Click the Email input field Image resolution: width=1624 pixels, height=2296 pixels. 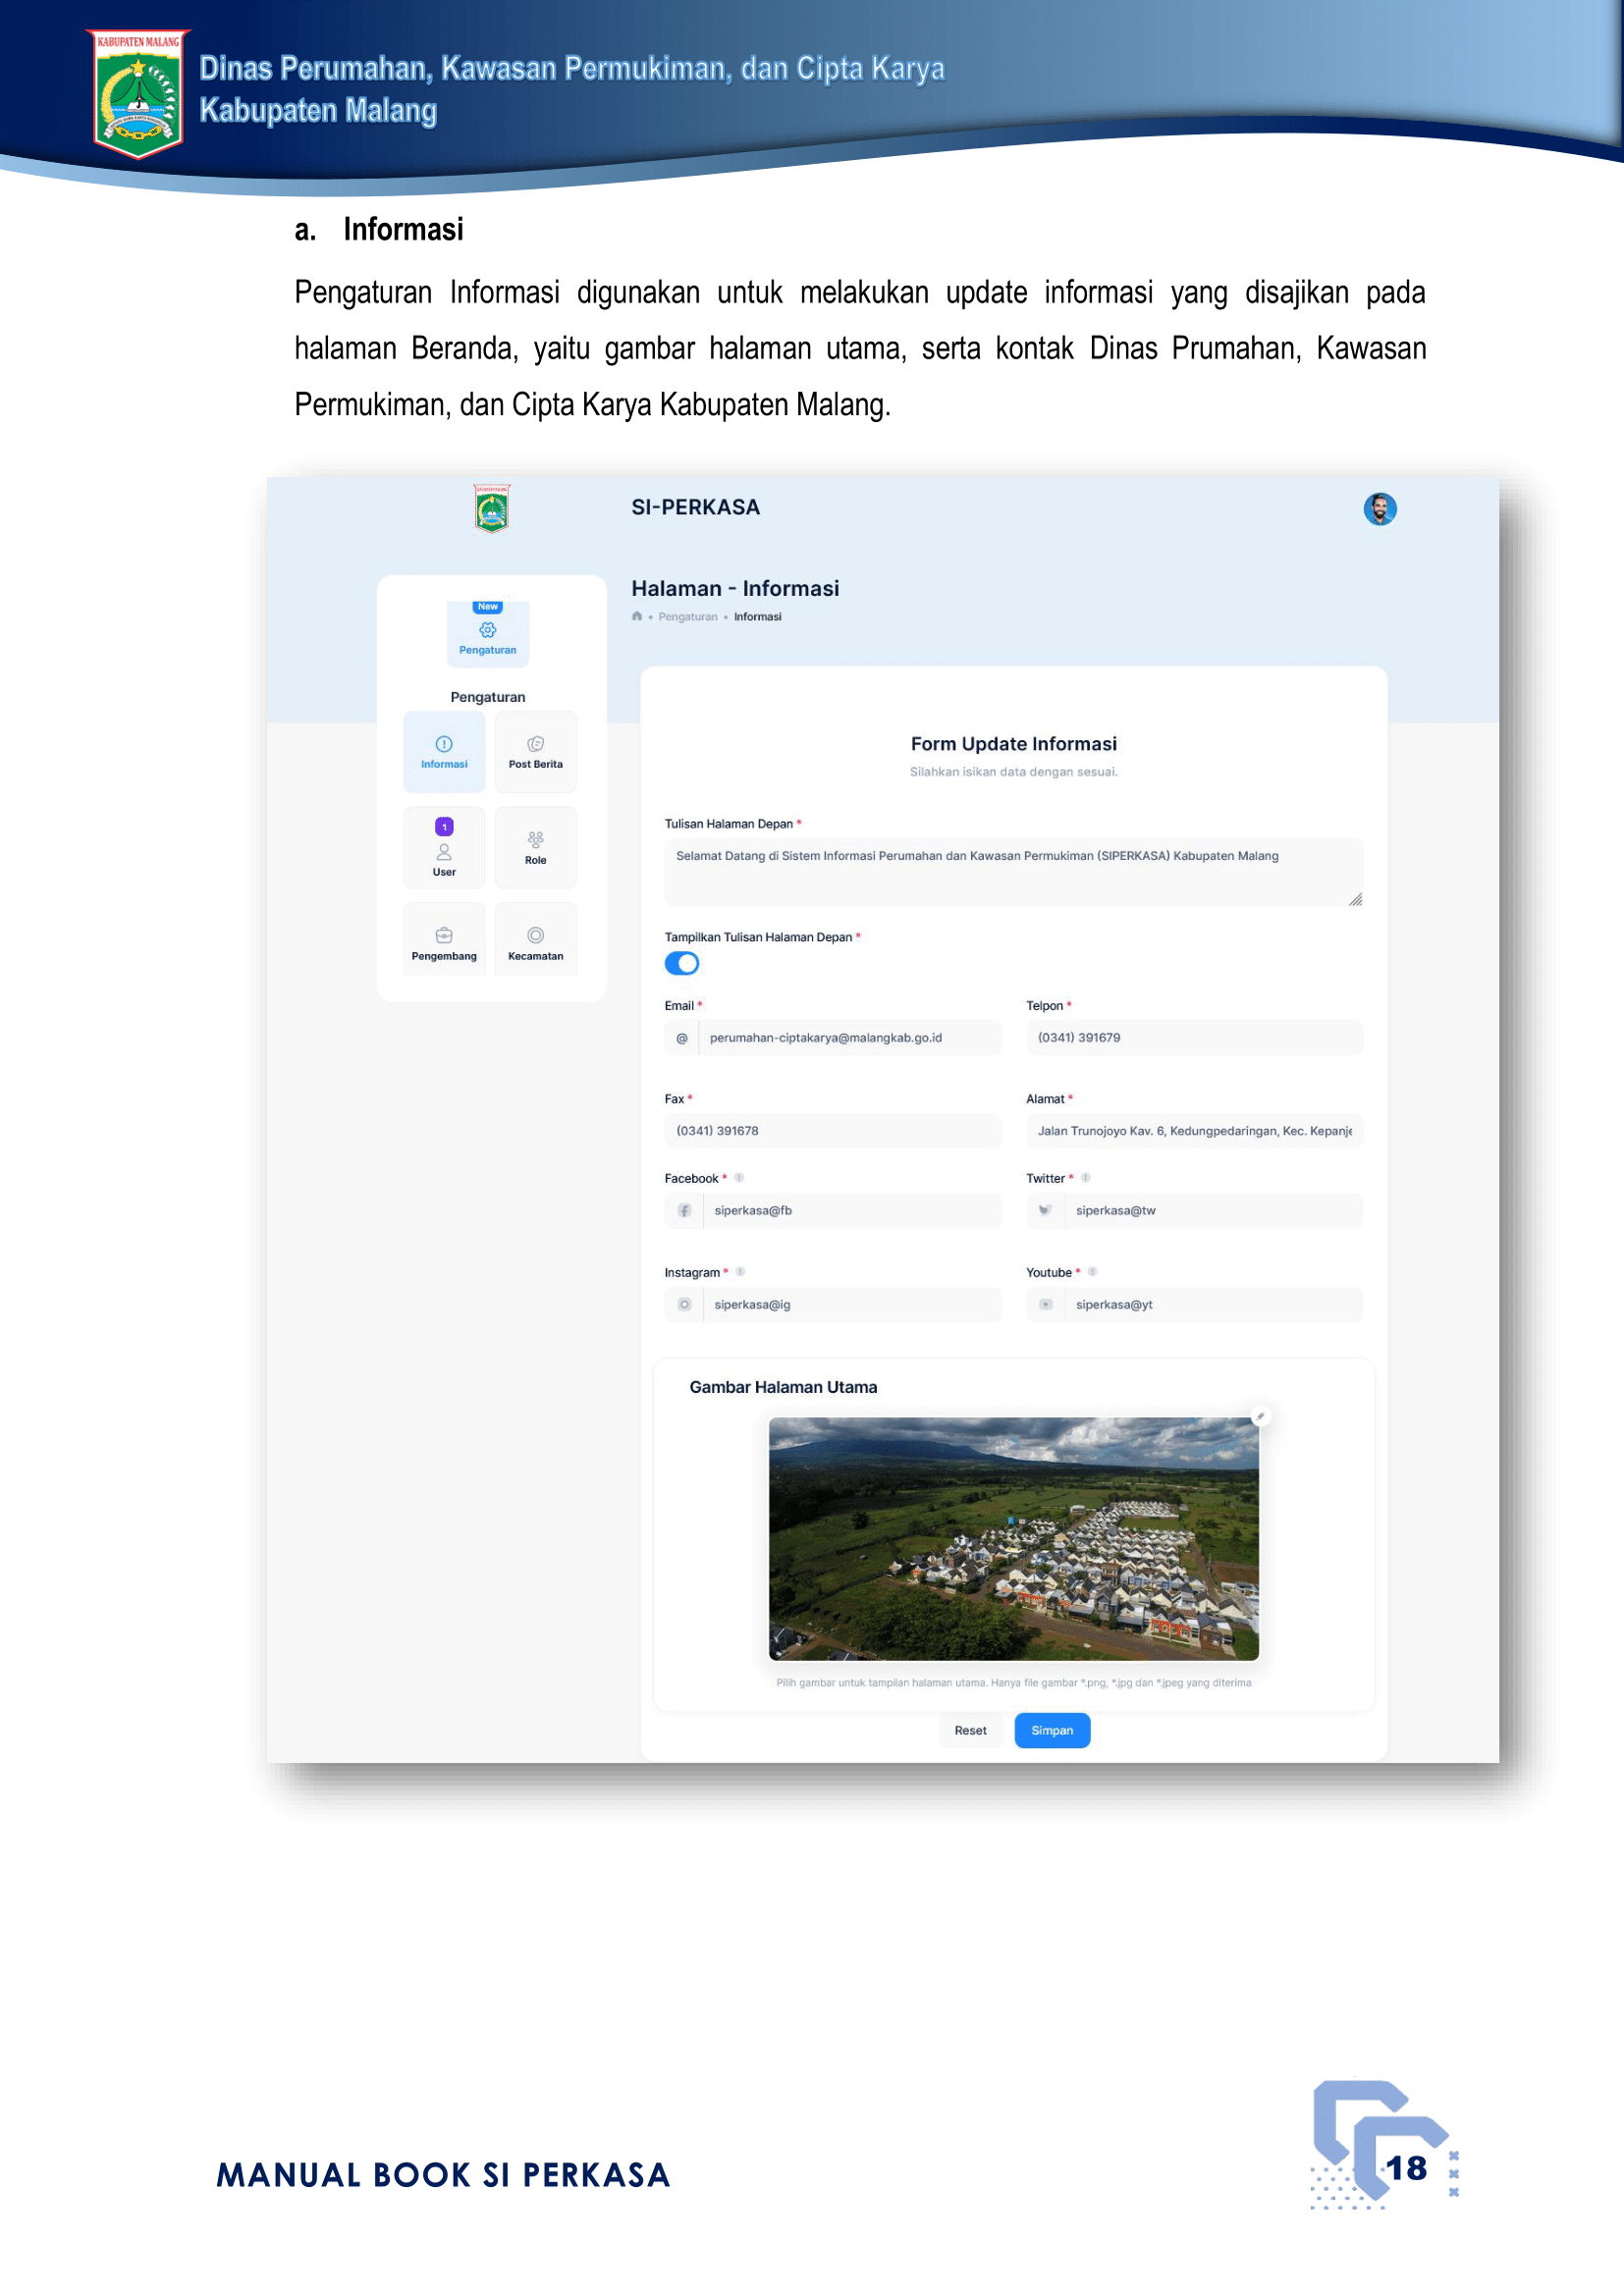[x=848, y=1038]
